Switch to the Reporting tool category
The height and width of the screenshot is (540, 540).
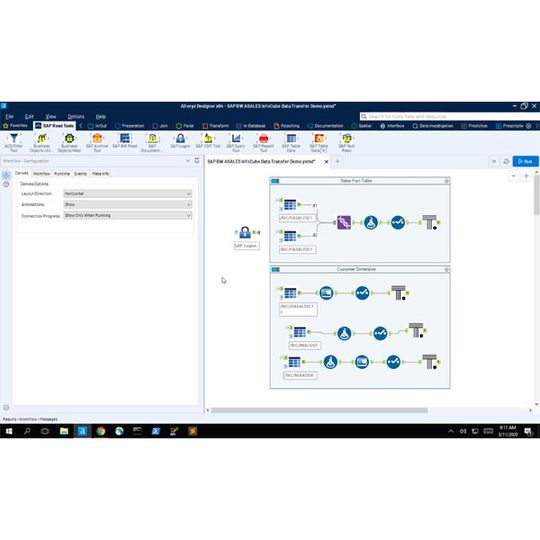click(x=287, y=126)
